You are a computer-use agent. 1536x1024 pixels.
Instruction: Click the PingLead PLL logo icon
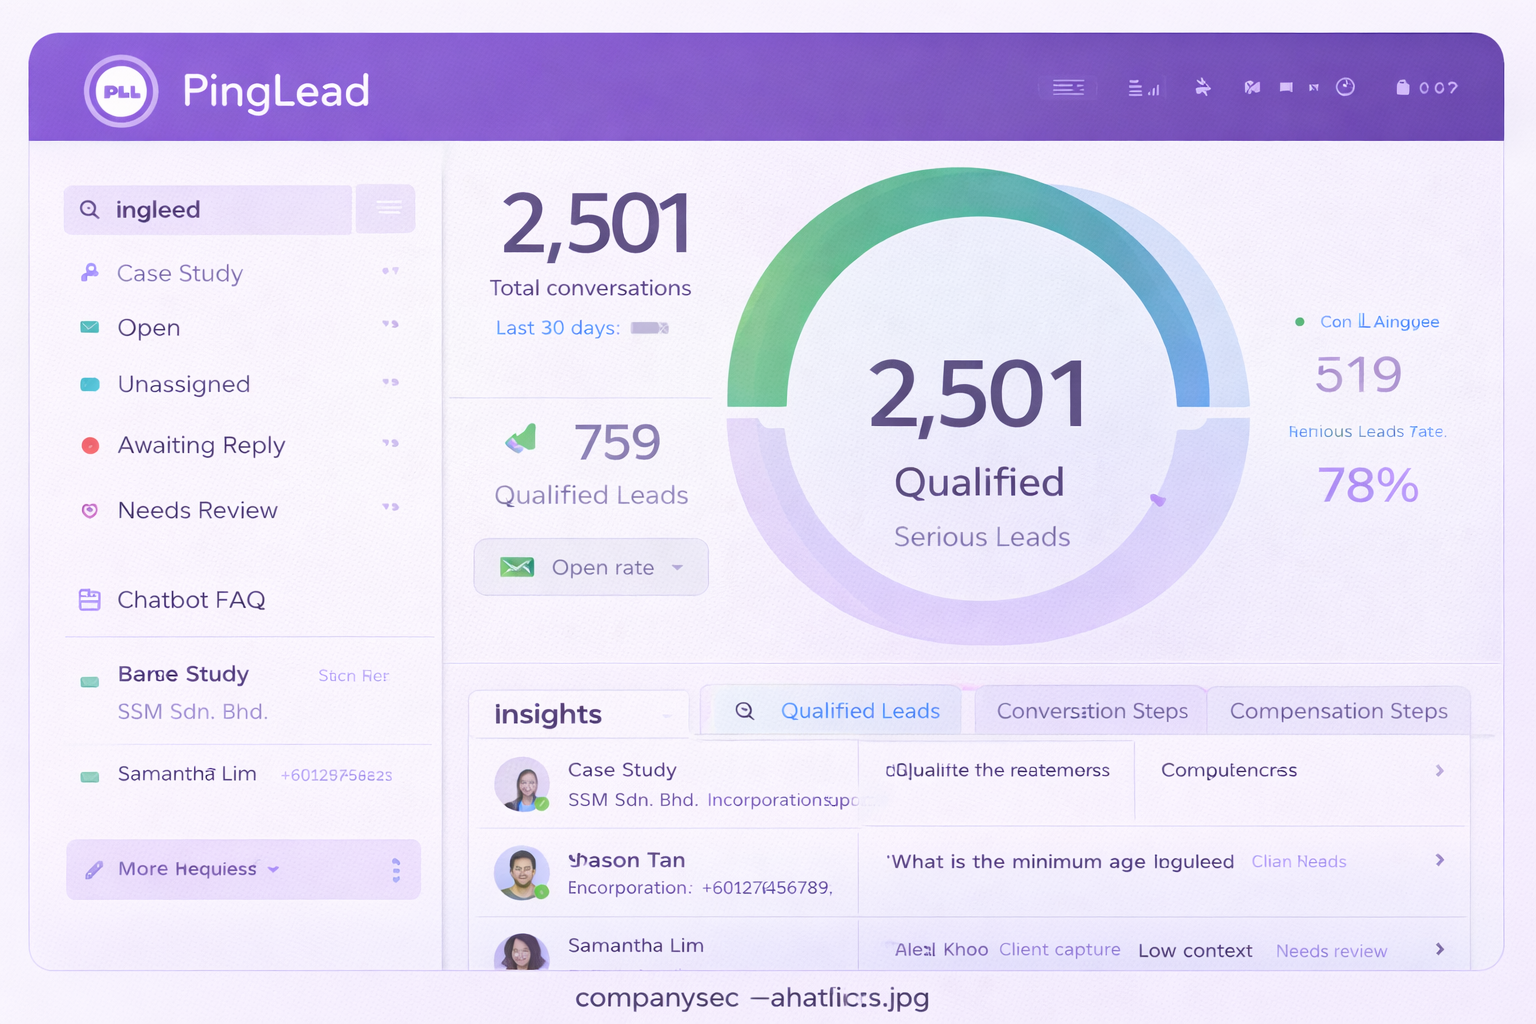pos(121,91)
